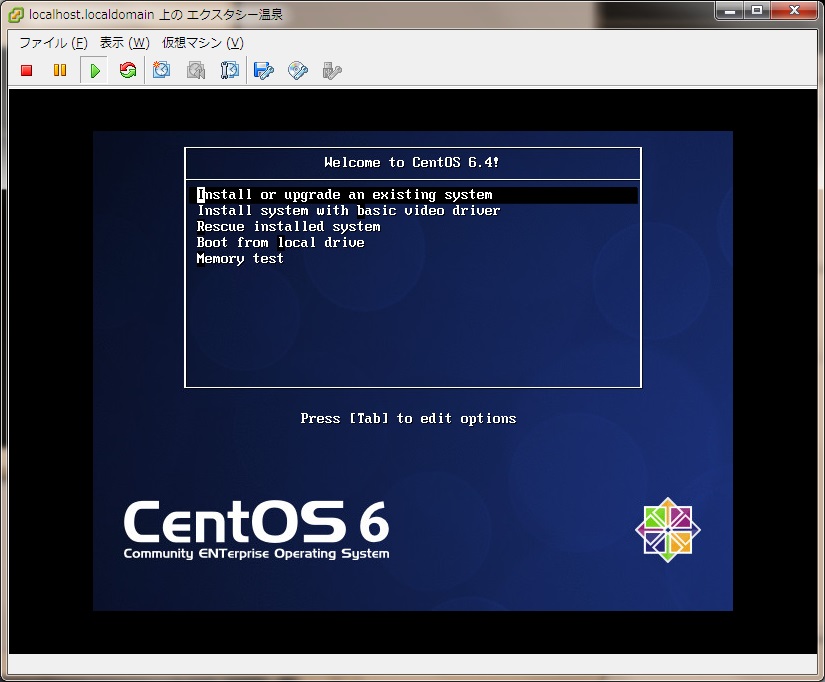This screenshot has height=682, width=825.
Task: Select 'Install system with basic video driver'
Action: coord(348,210)
